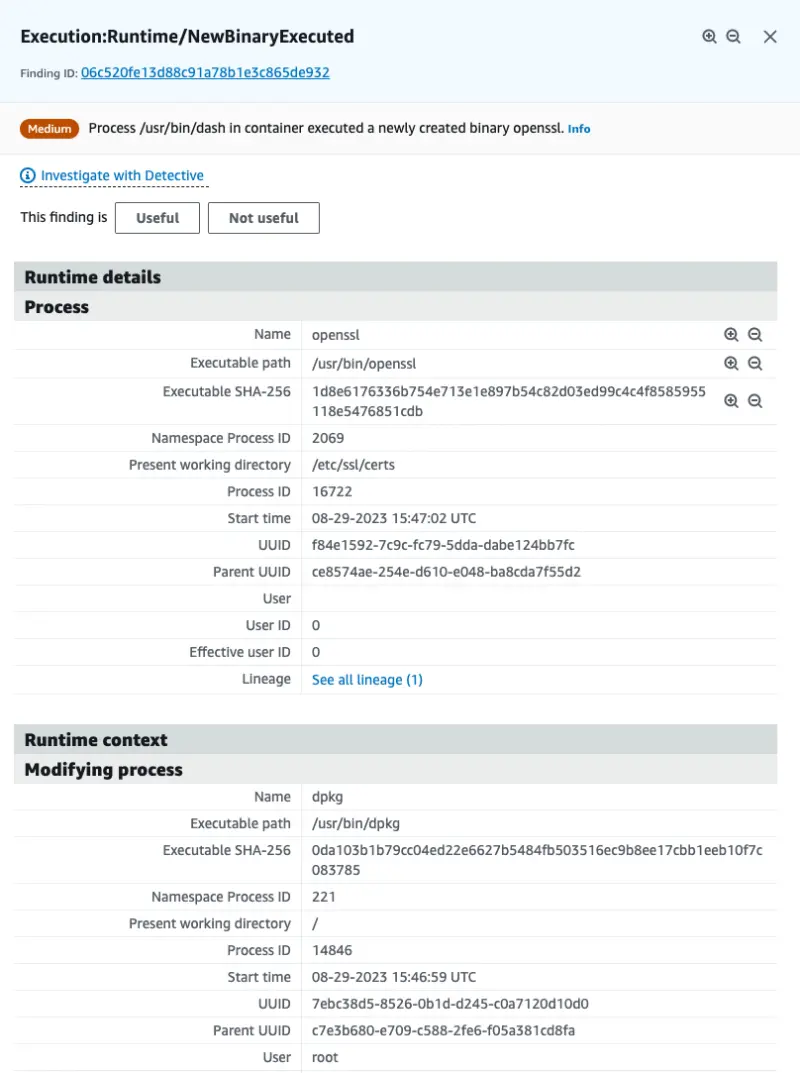
Task: Mark the finding as Not useful
Action: 263,217
